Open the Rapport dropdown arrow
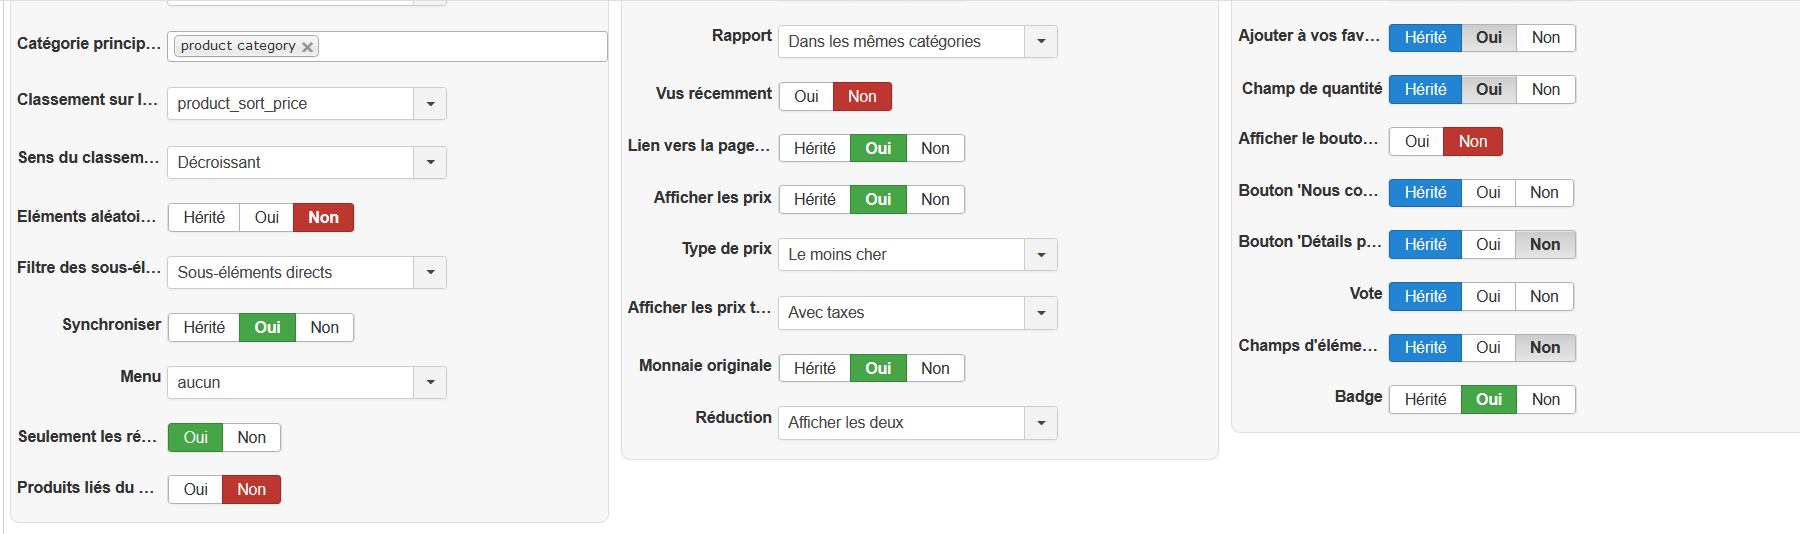The image size is (1800, 534). pos(1041,42)
